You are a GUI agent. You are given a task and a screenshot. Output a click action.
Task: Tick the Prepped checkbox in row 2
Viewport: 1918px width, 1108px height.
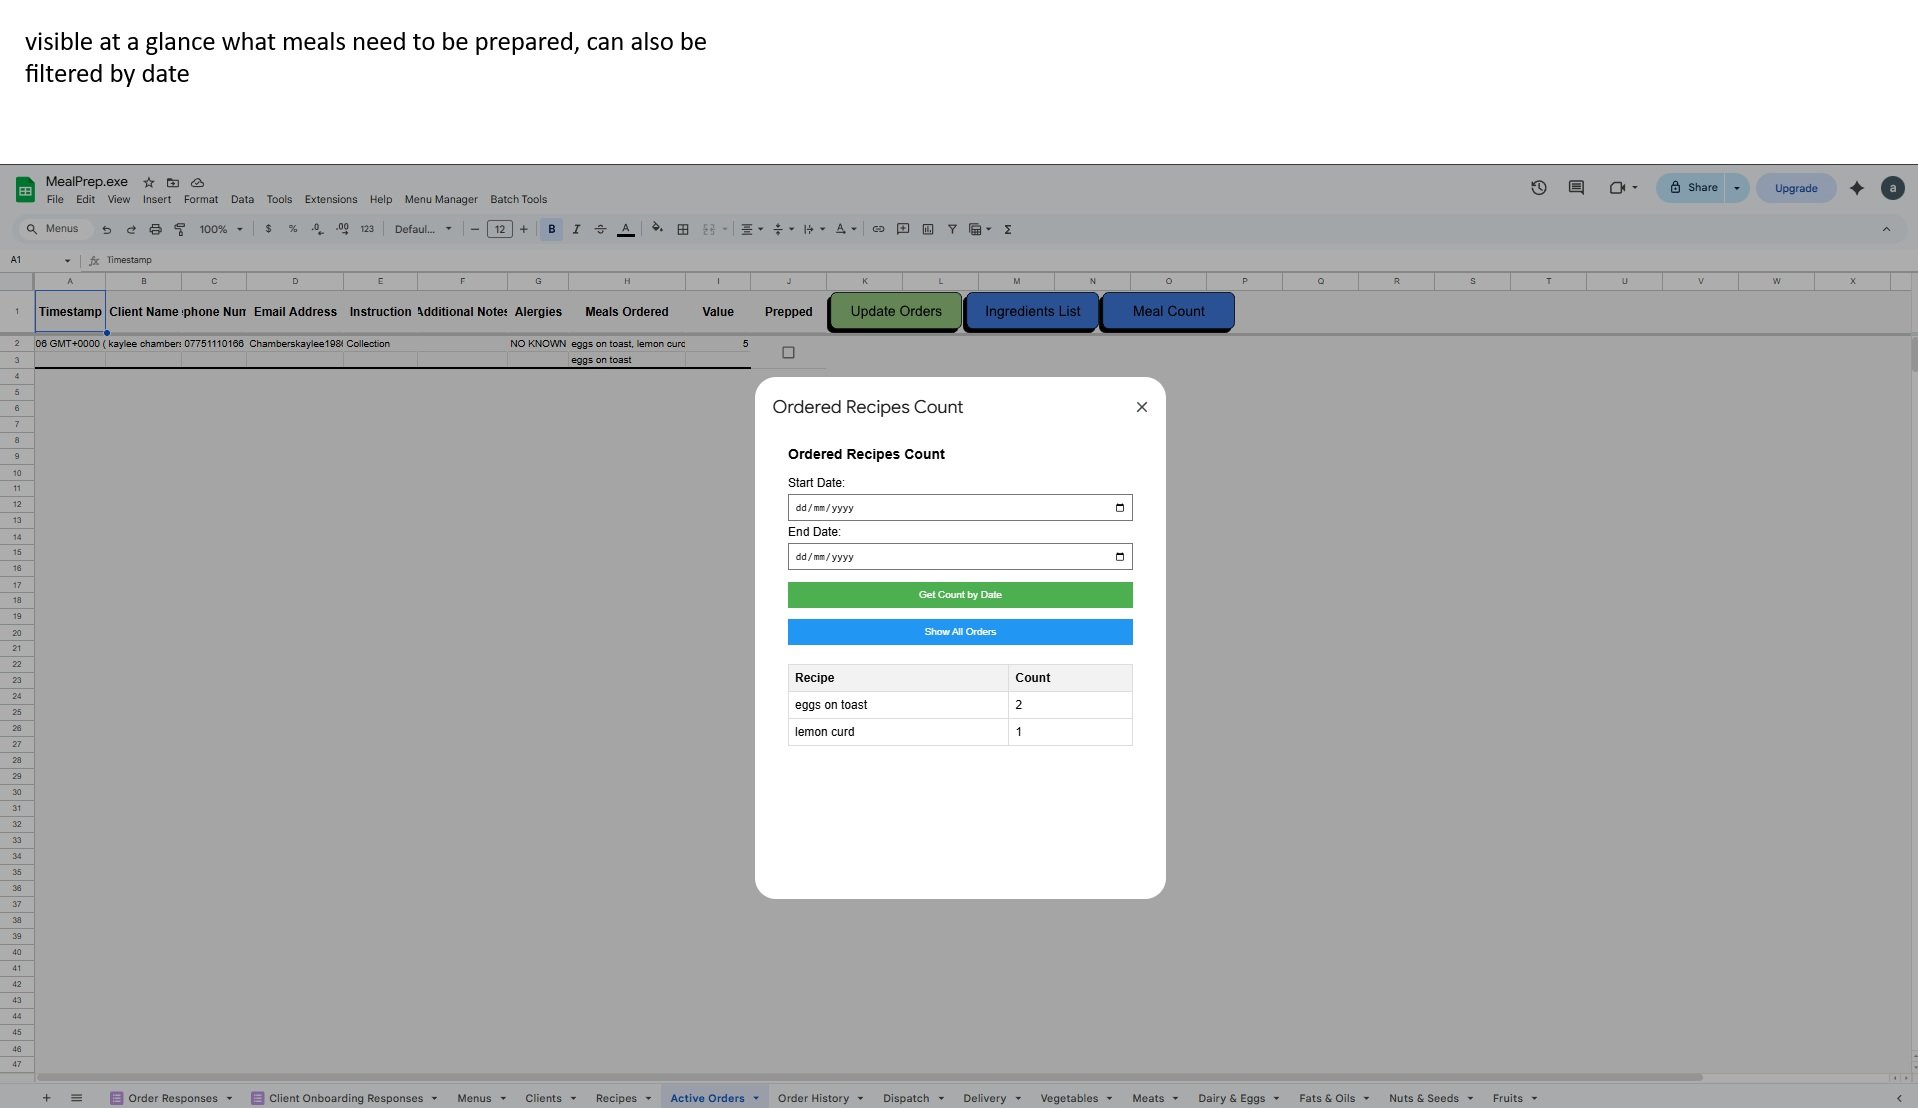788,352
